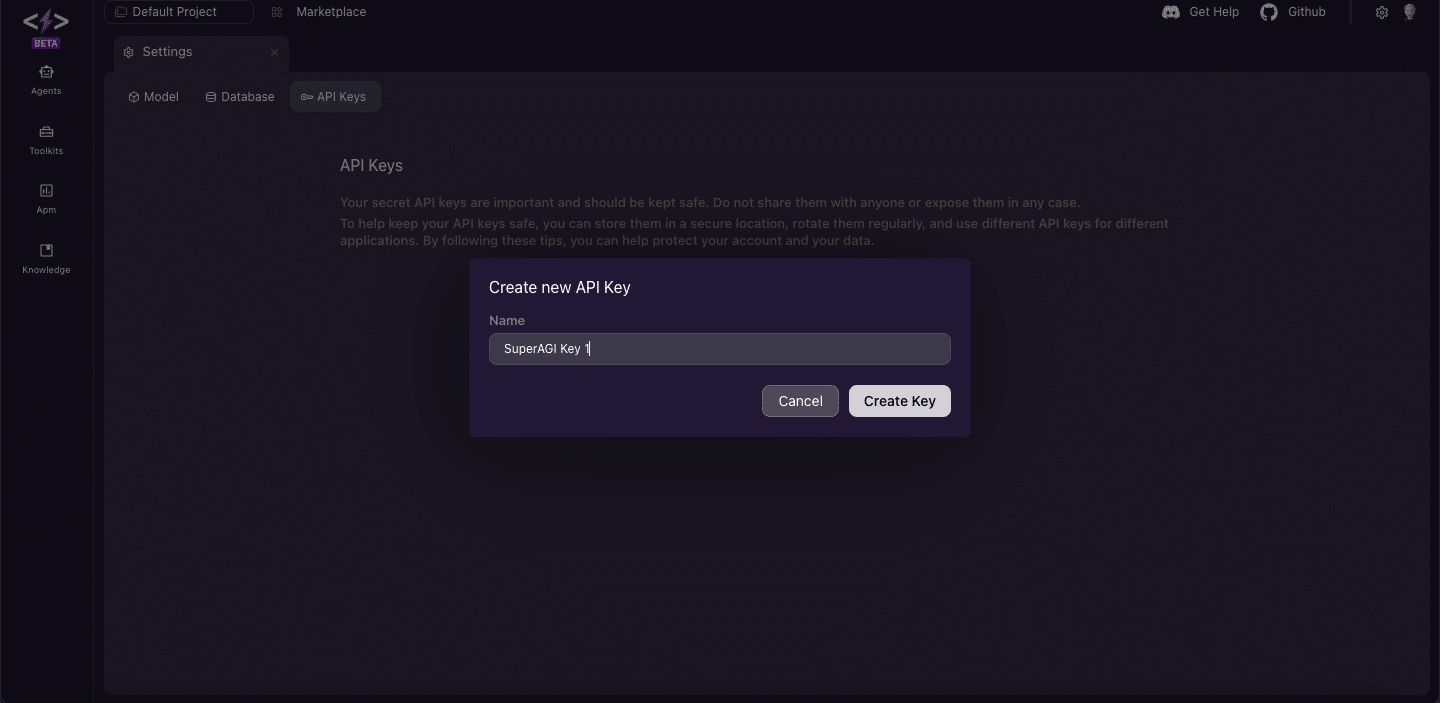Screen dimensions: 1440x703
Task: Open the Apm sidebar section
Action: click(46, 198)
